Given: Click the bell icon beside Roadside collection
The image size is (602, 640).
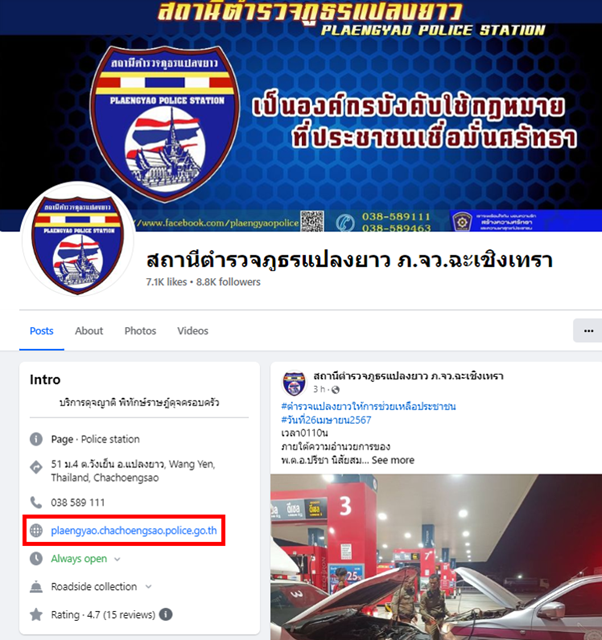Looking at the screenshot, I should coord(36,587).
